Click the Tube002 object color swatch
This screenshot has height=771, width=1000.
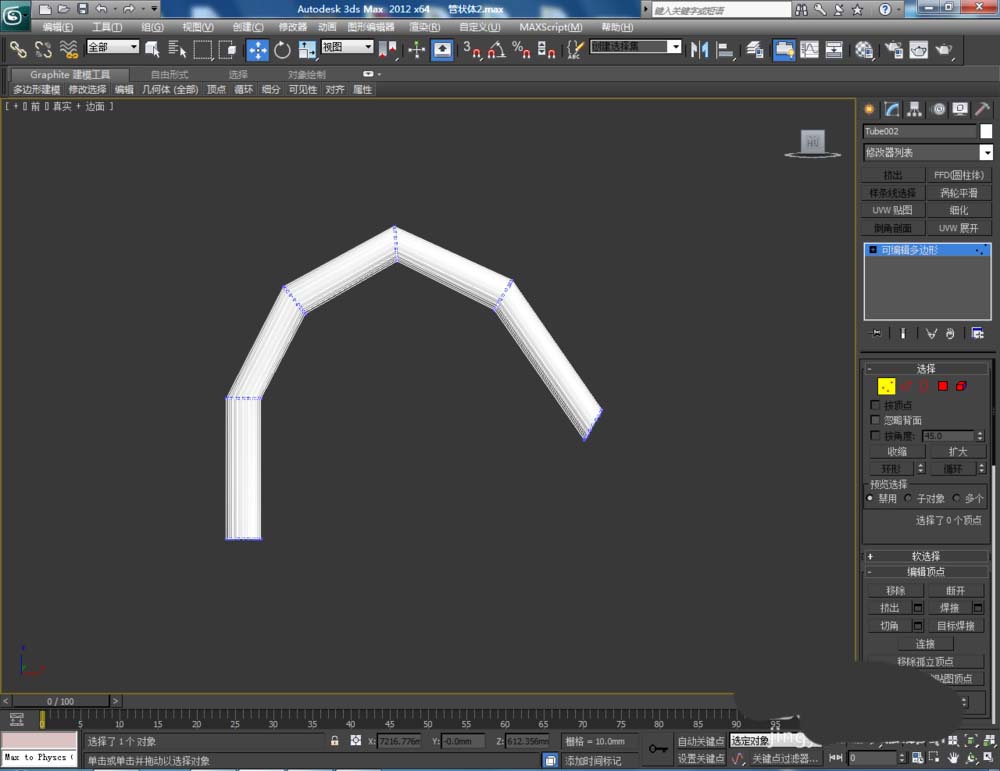pyautogui.click(x=986, y=131)
